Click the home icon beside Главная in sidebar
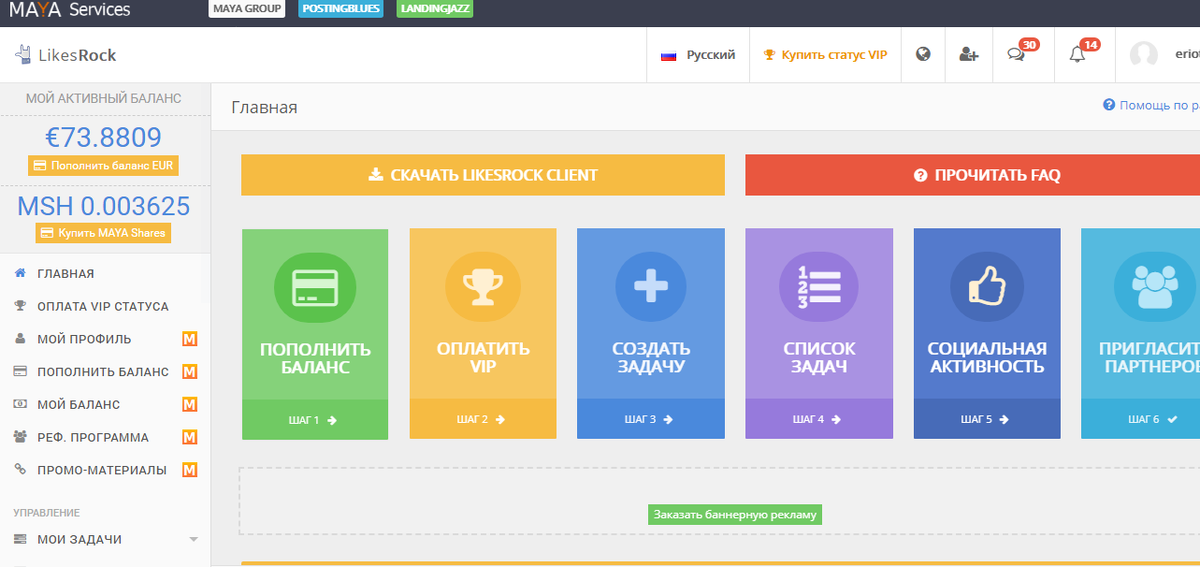The height and width of the screenshot is (567, 1200). pyautogui.click(x=19, y=273)
